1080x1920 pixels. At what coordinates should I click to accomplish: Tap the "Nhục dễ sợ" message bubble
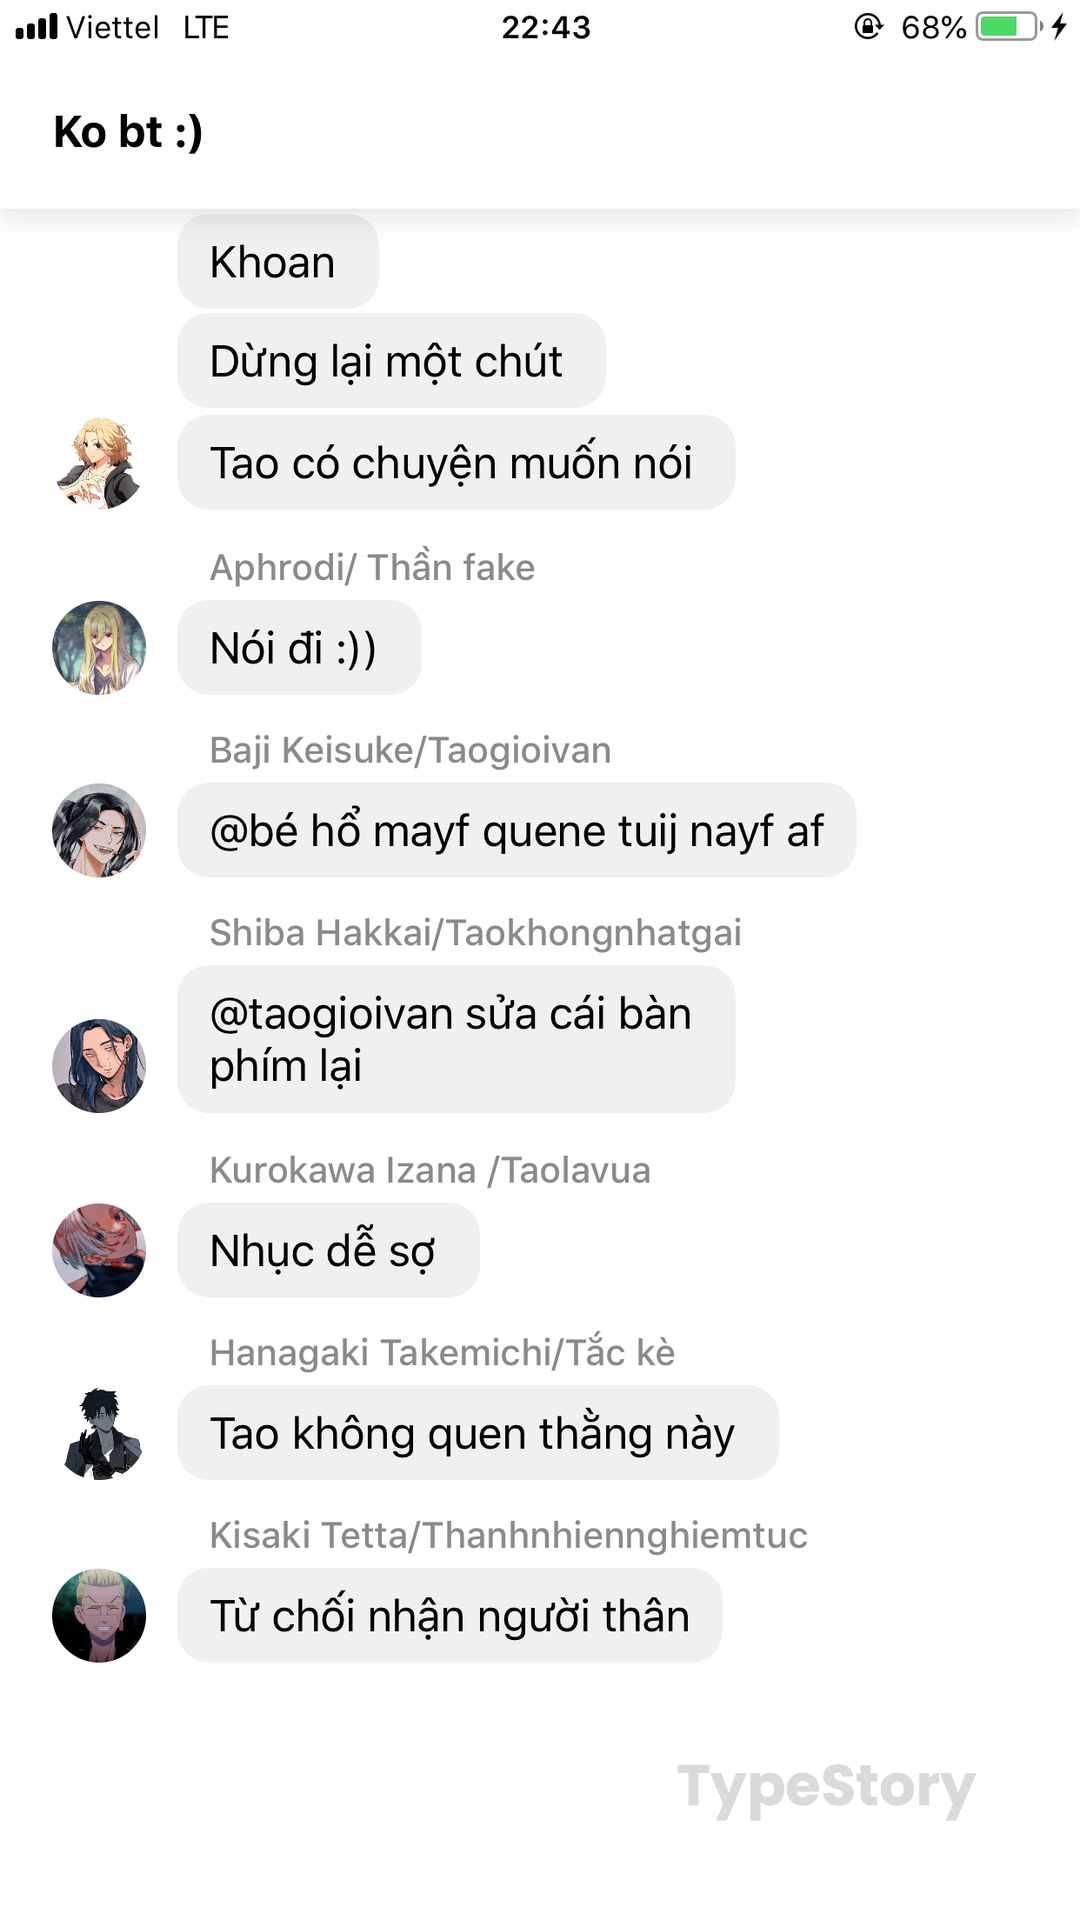[x=328, y=1250]
